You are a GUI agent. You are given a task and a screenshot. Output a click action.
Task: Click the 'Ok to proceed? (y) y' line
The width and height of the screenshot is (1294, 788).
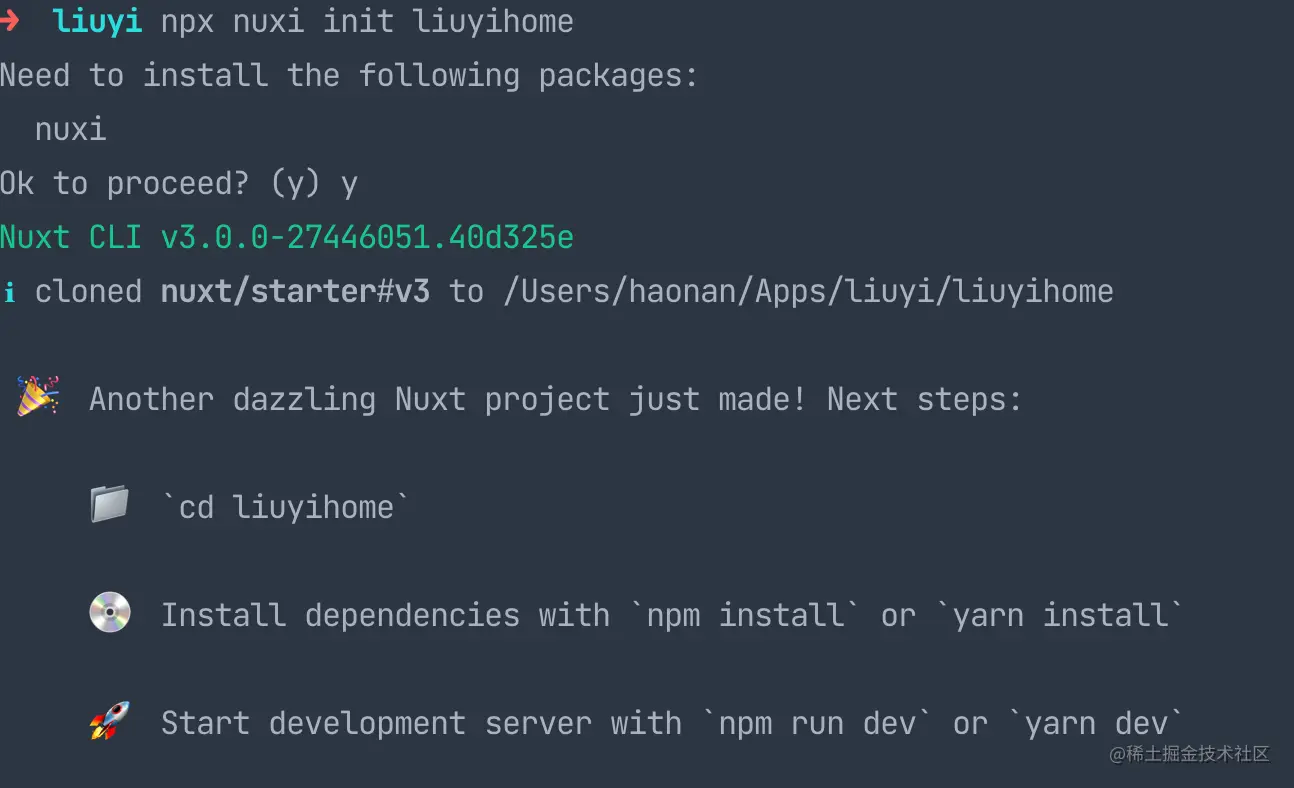point(179,184)
